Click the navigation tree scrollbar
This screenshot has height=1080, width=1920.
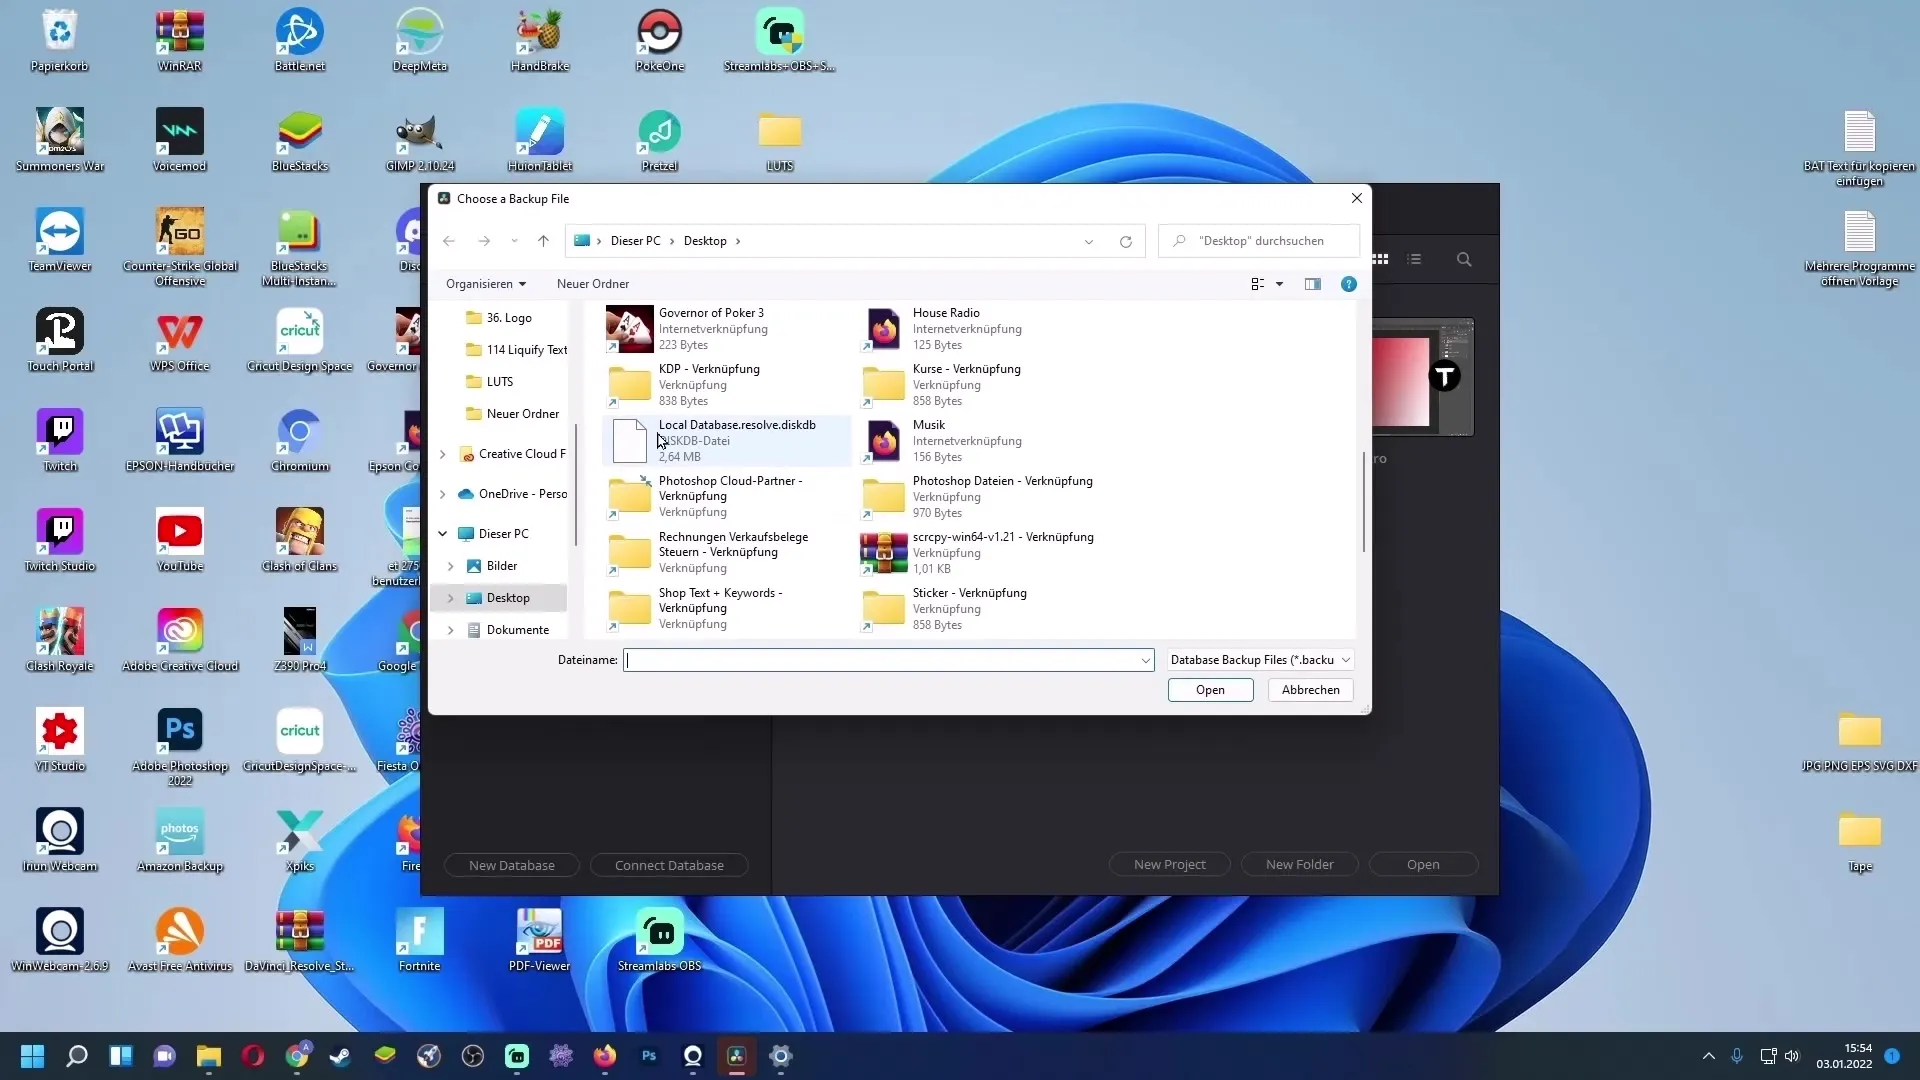(x=576, y=485)
